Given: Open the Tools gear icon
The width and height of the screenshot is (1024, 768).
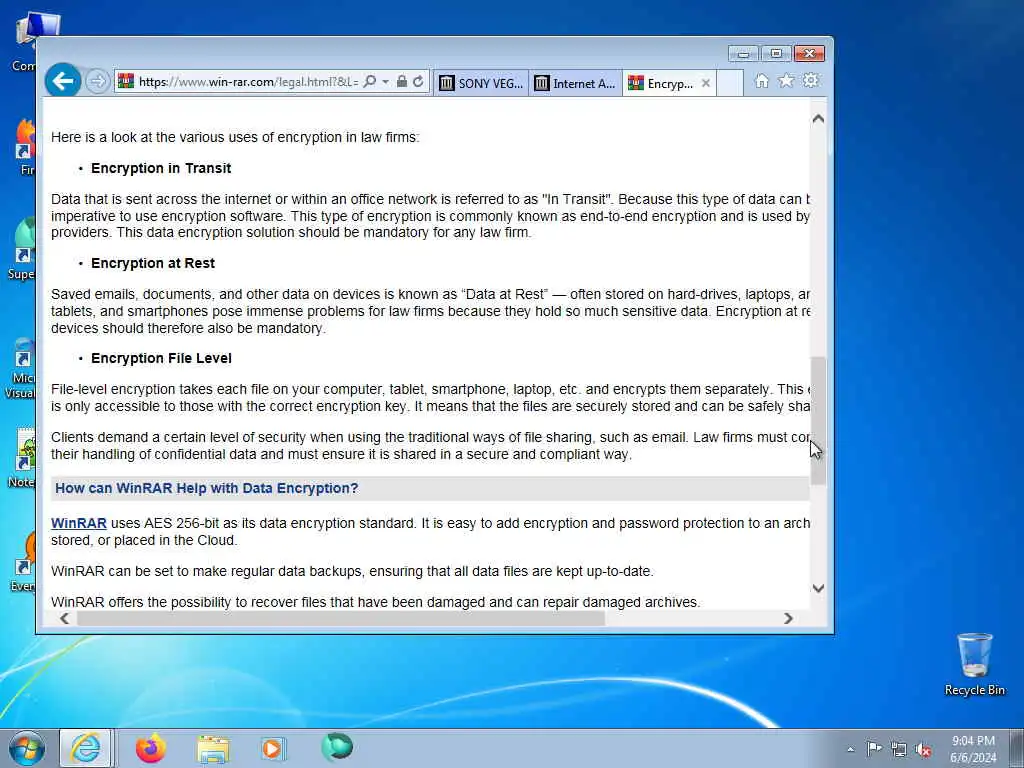Looking at the screenshot, I should point(811,80).
